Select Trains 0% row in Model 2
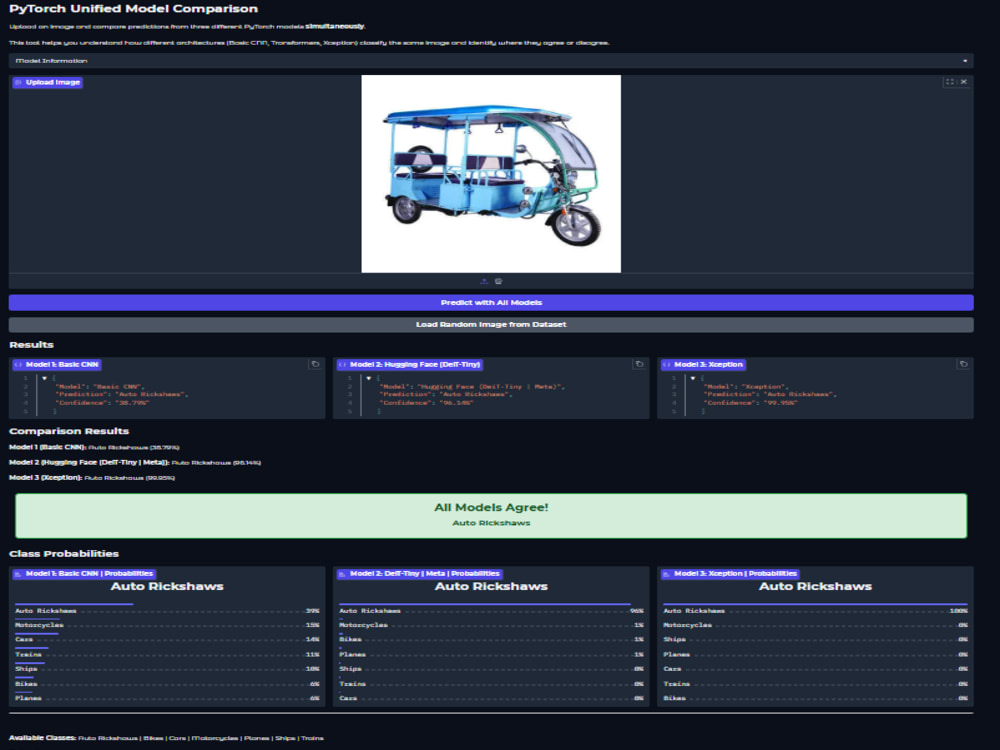Screen dimensions: 1000x750 (x=491, y=682)
